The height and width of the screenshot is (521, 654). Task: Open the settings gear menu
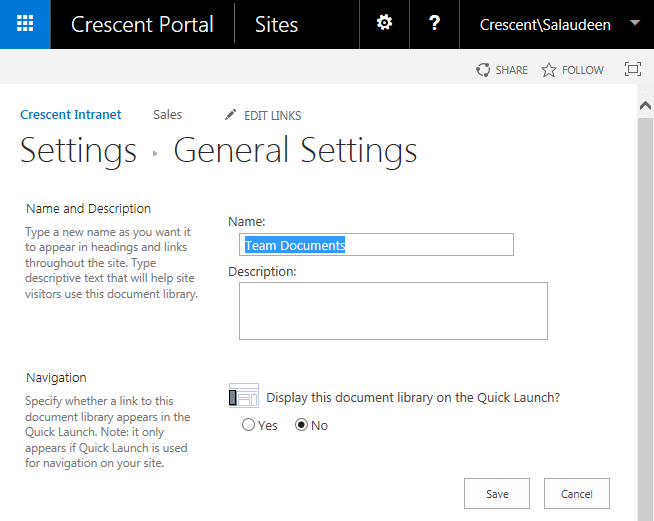click(x=384, y=24)
